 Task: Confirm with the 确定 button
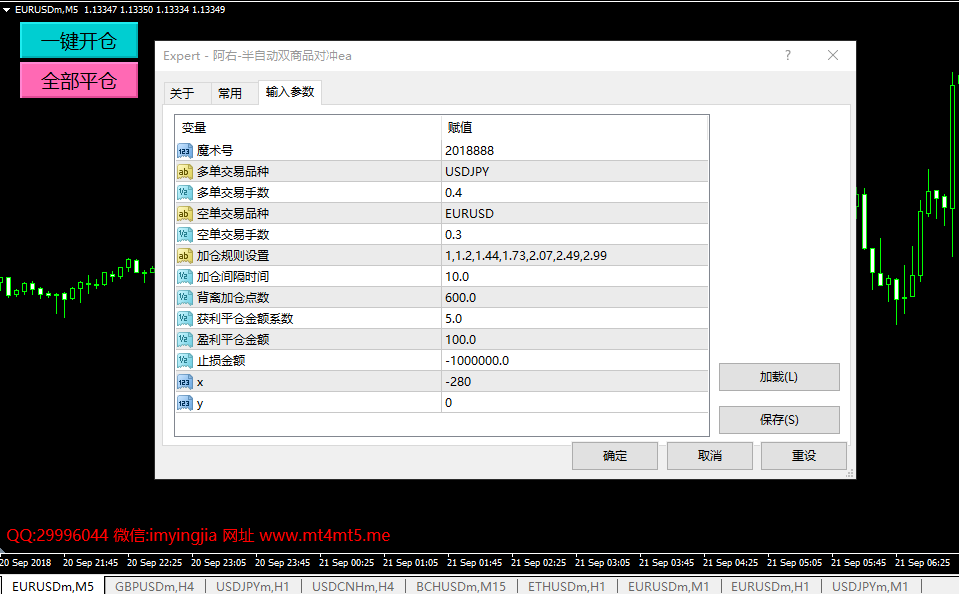[x=615, y=456]
